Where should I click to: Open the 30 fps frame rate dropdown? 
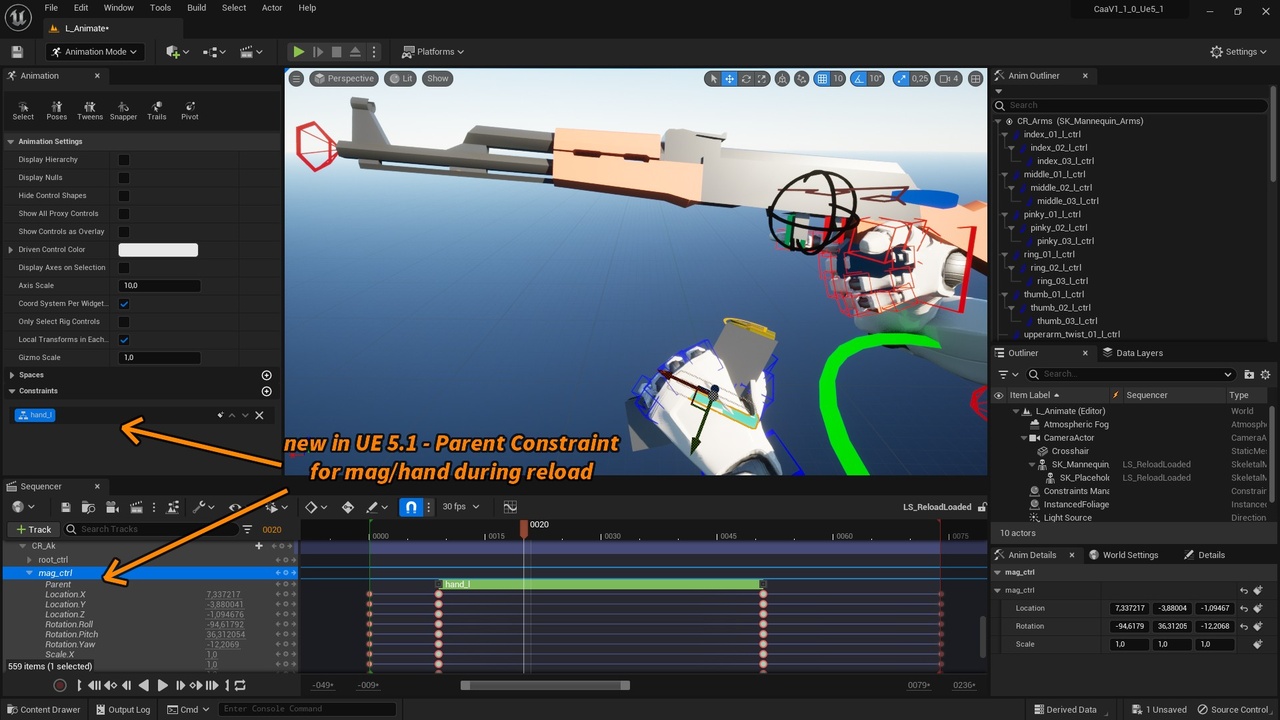(x=460, y=507)
